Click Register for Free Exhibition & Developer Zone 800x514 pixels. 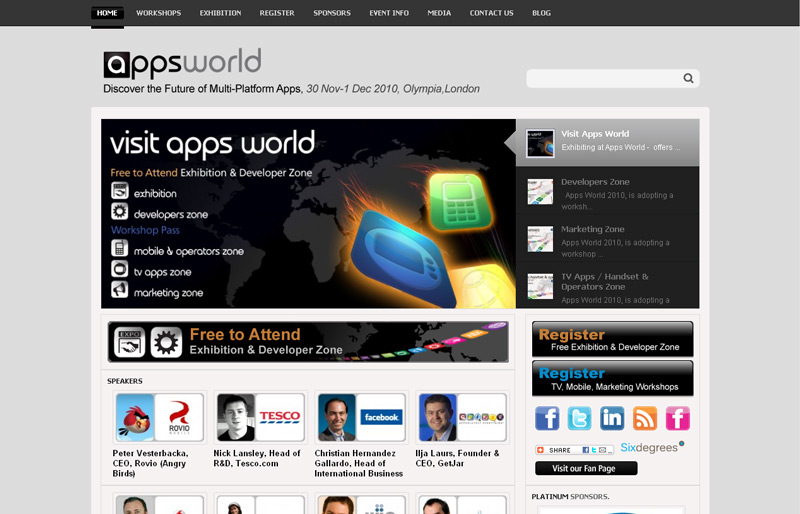click(612, 340)
